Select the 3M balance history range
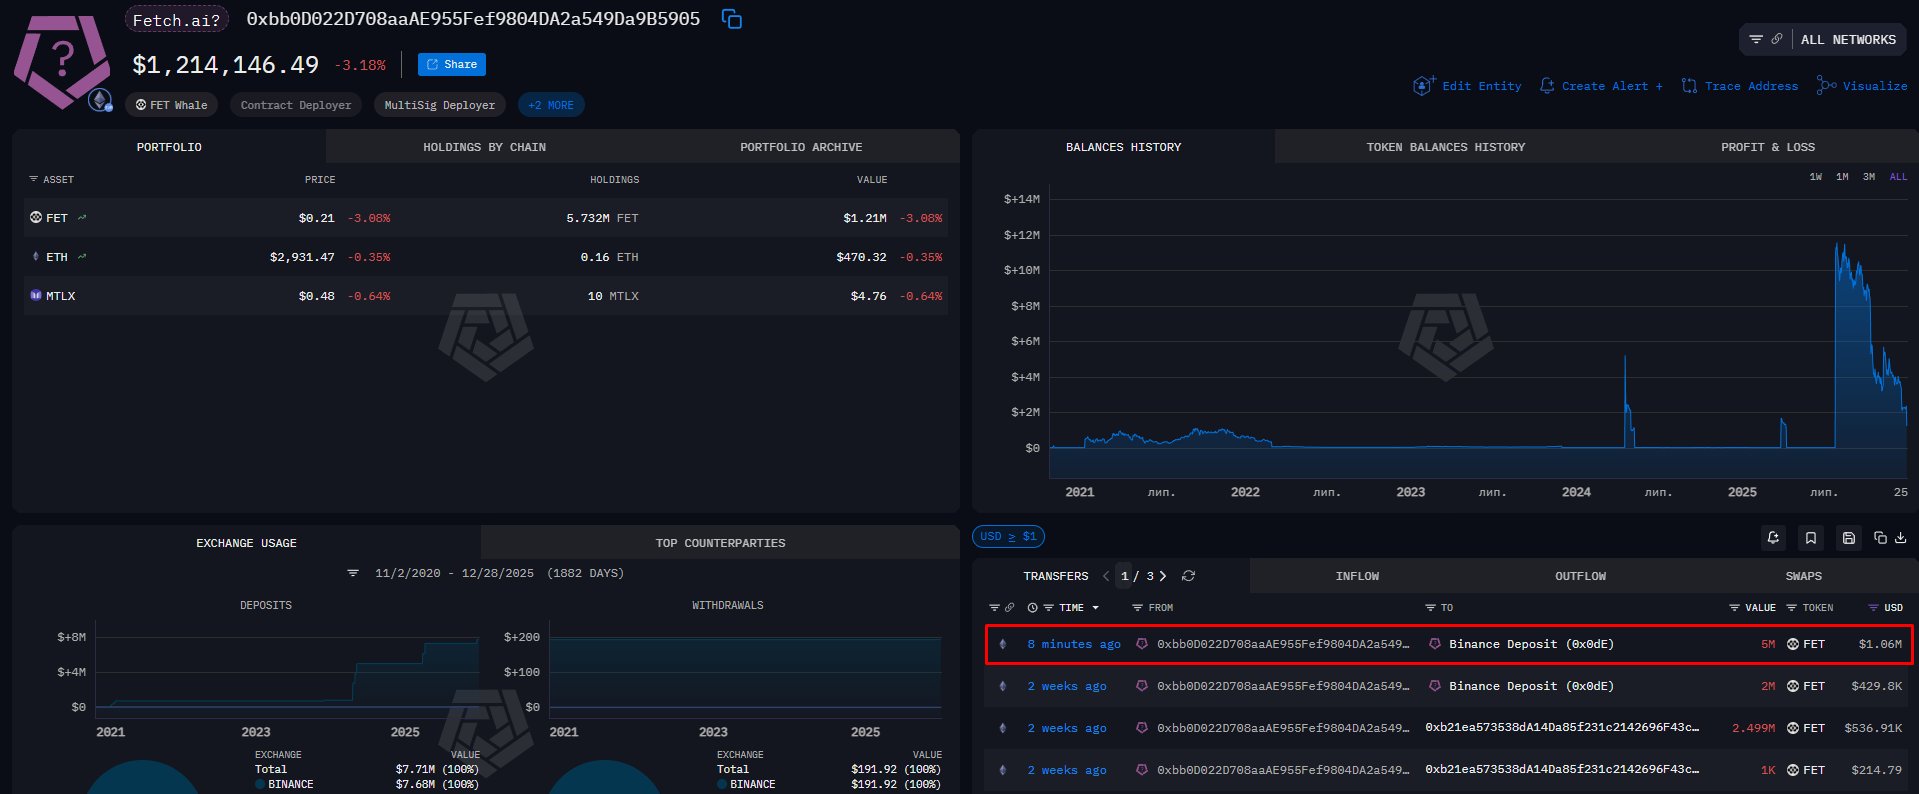The height and width of the screenshot is (794, 1919). (1868, 177)
